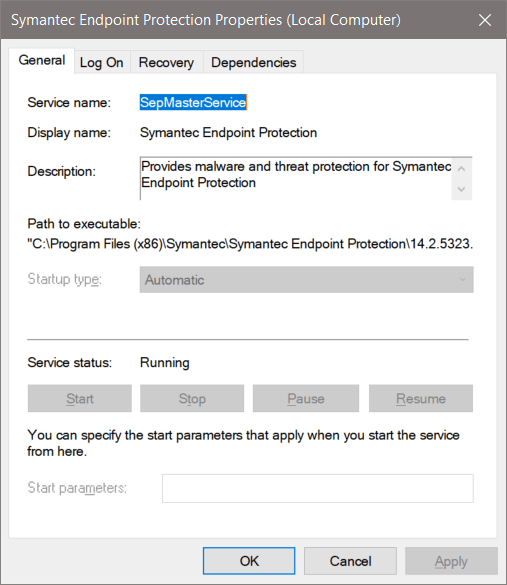Switch to the Log On tab
Viewport: 507px width, 585px height.
102,62
